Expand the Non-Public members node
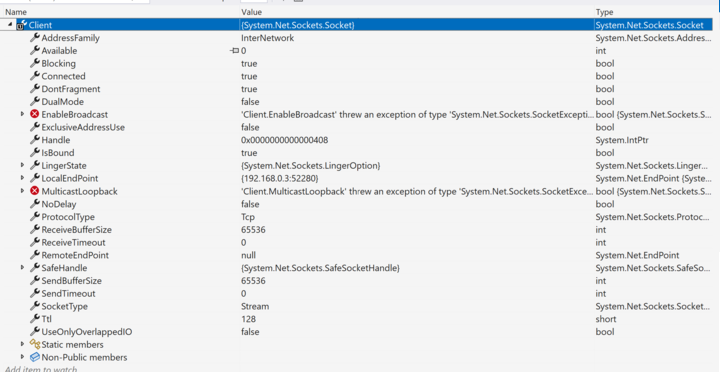720x372 pixels. tap(22, 357)
